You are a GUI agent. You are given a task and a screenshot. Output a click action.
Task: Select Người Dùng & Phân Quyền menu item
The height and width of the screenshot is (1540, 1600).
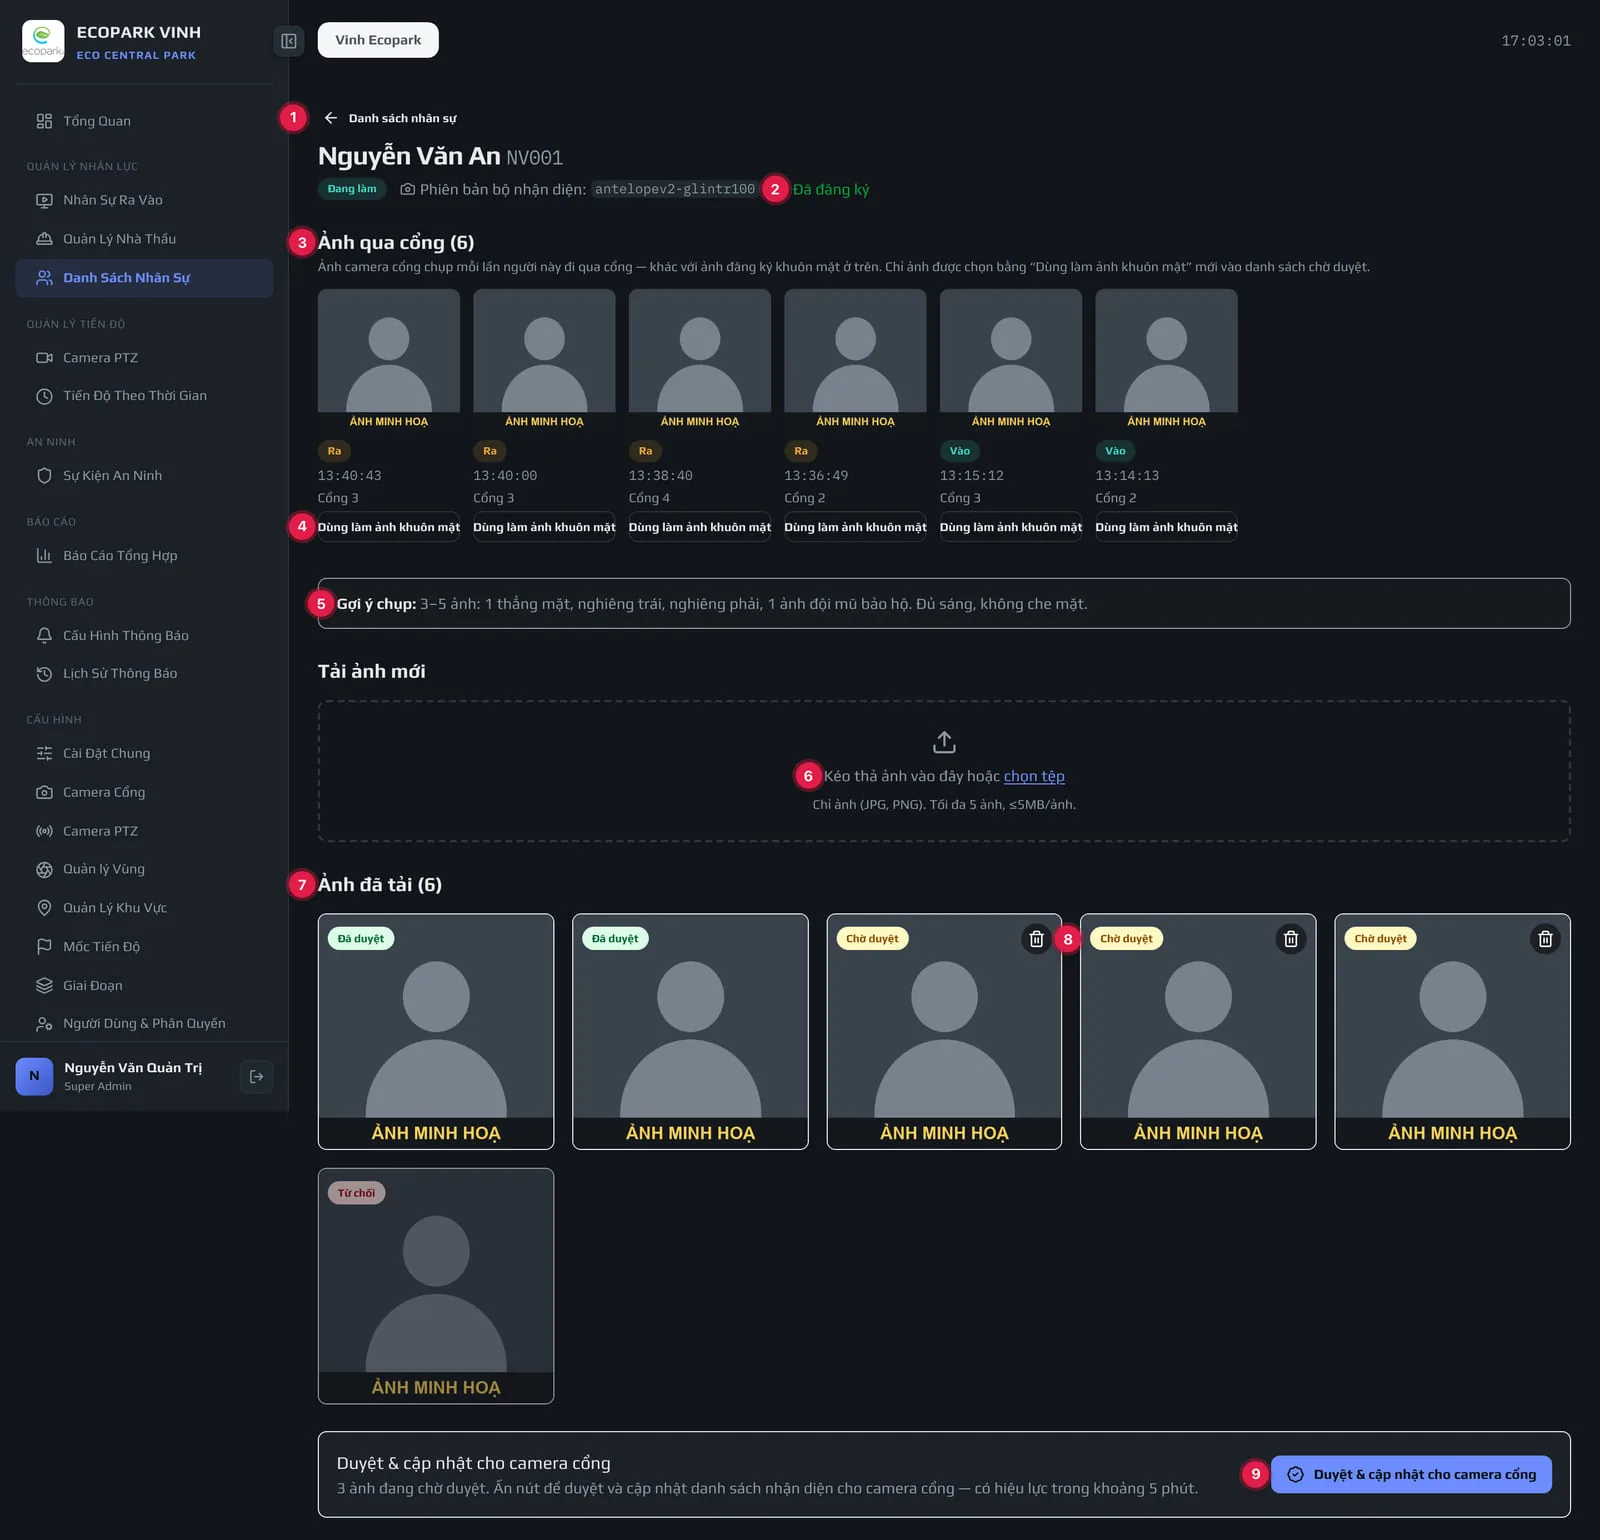(144, 1023)
